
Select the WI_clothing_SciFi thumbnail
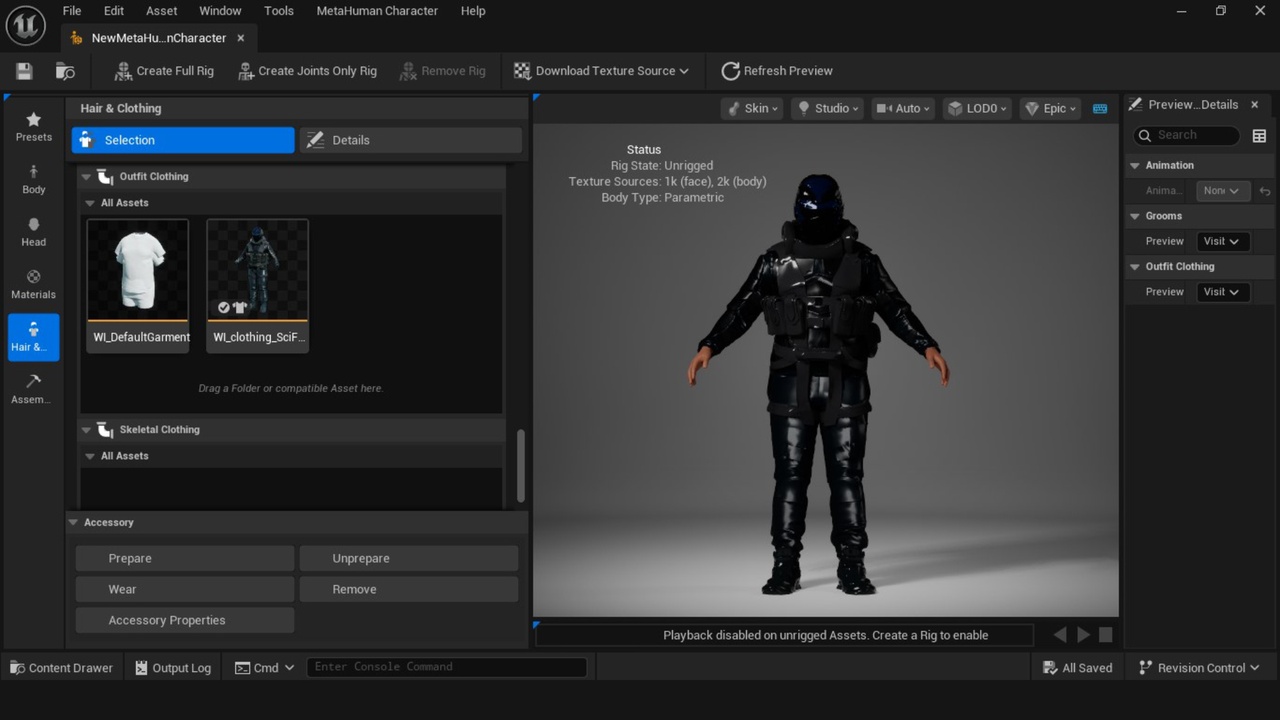click(258, 285)
